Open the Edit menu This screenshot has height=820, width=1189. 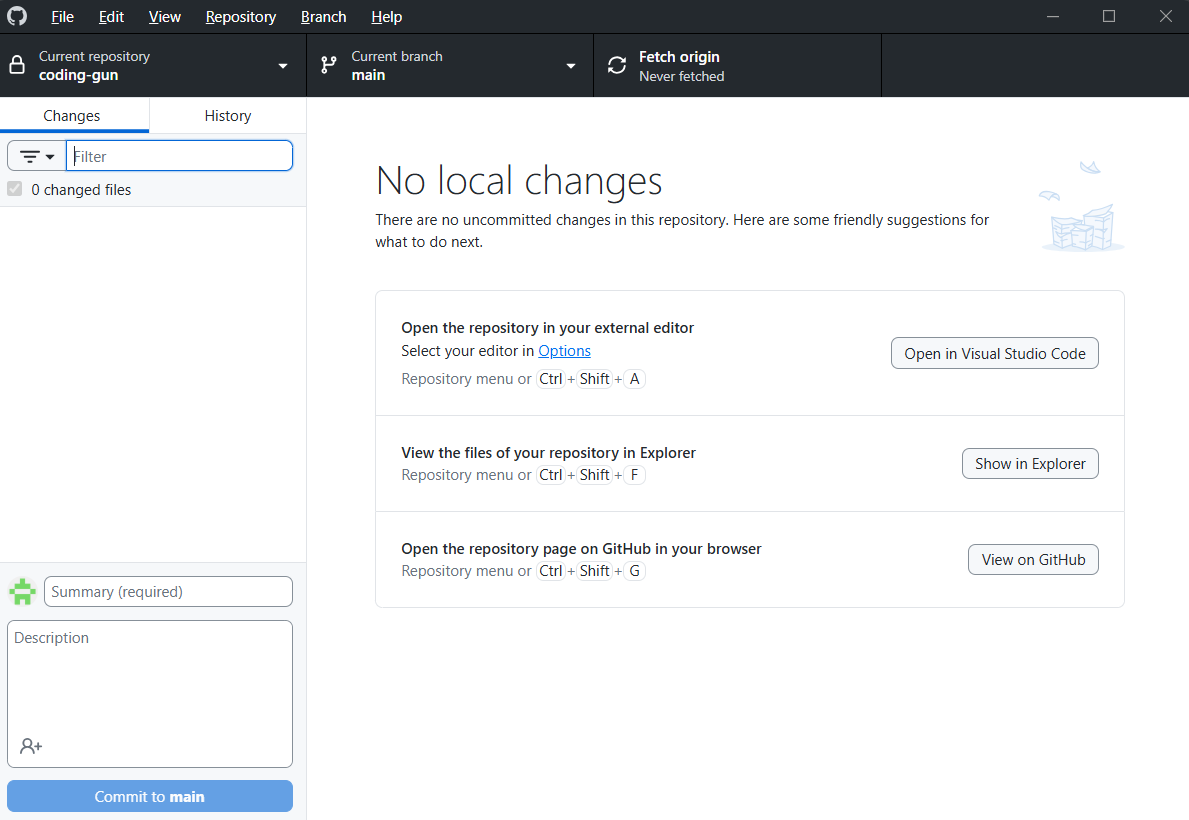(111, 17)
